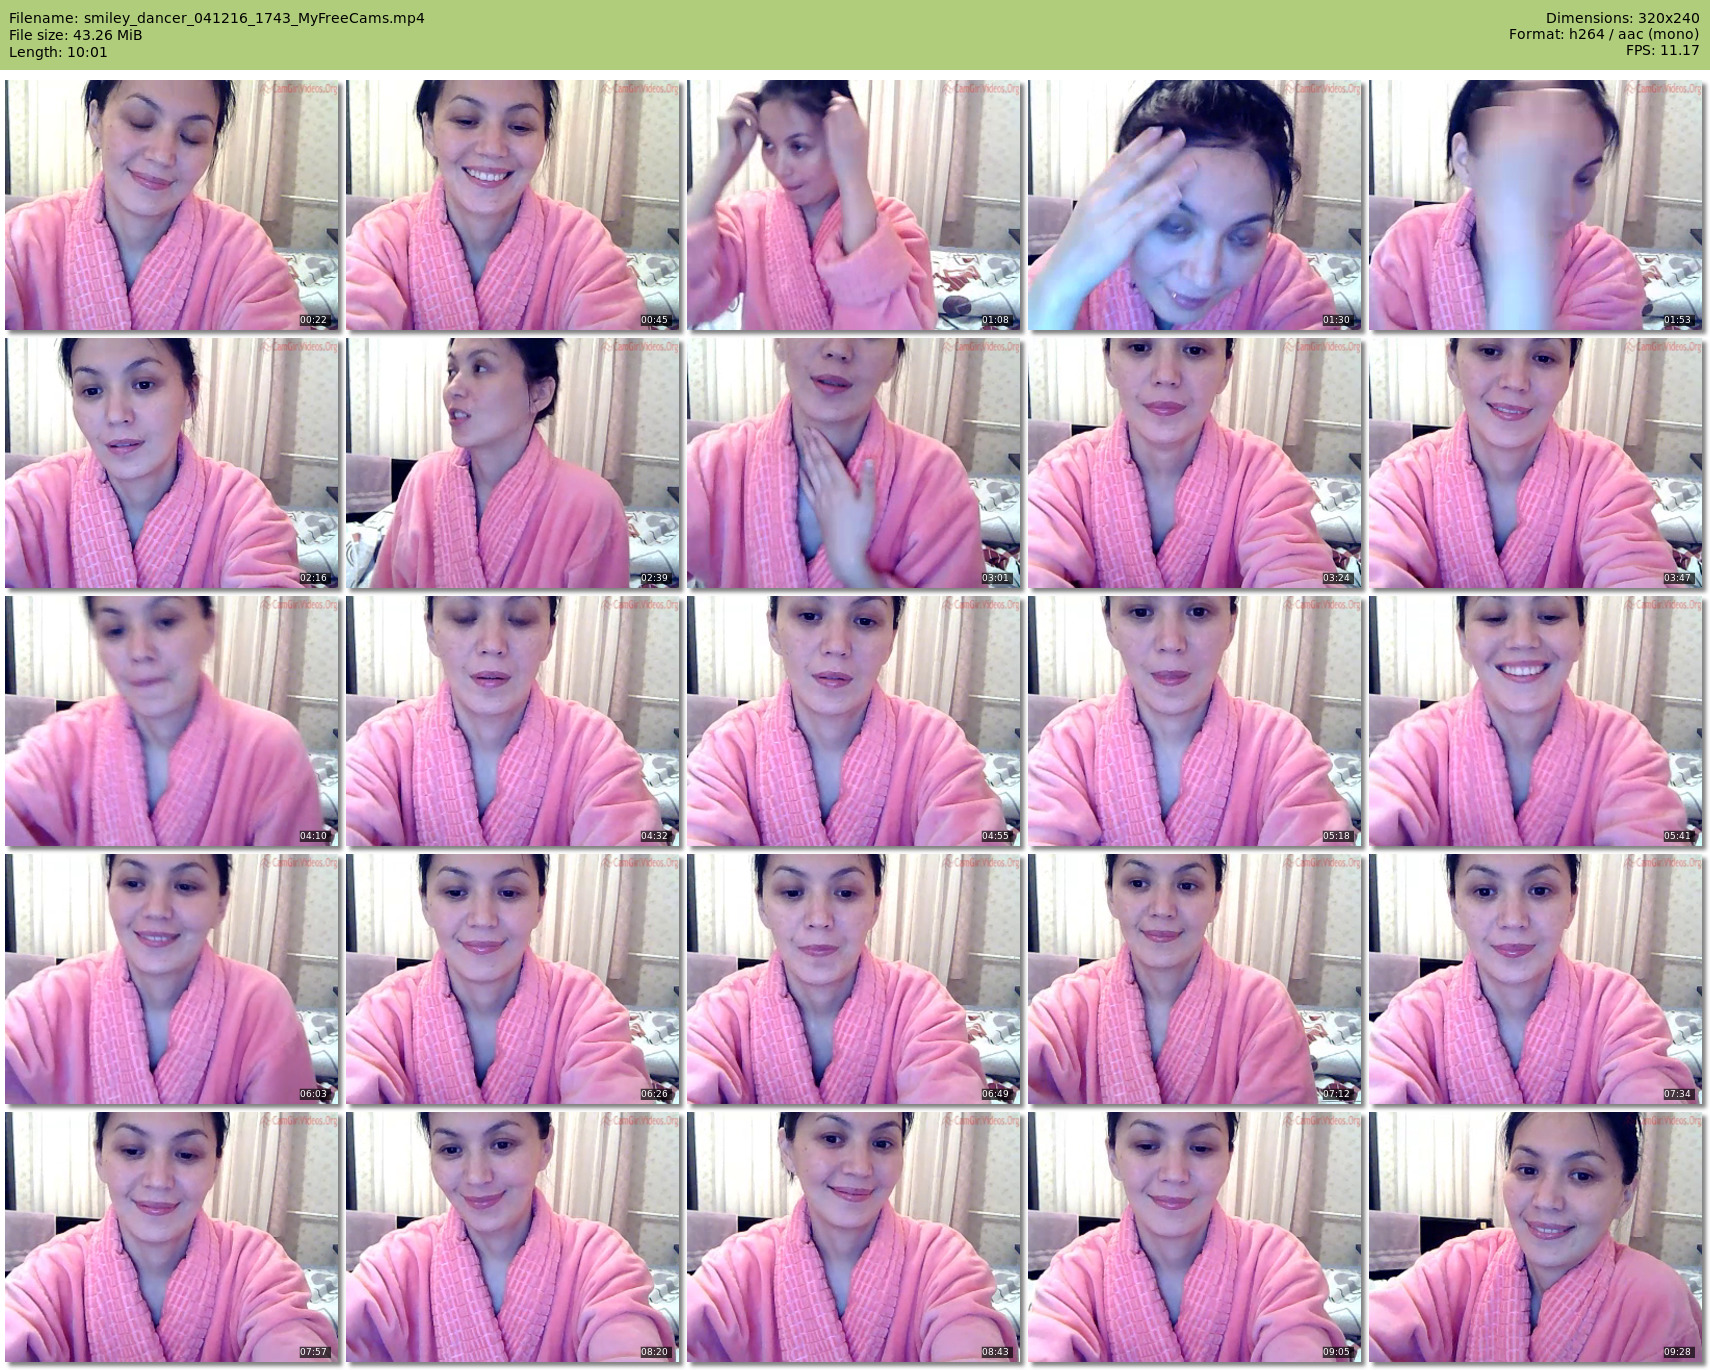Open the frame at 08:43

pyautogui.click(x=854, y=1237)
